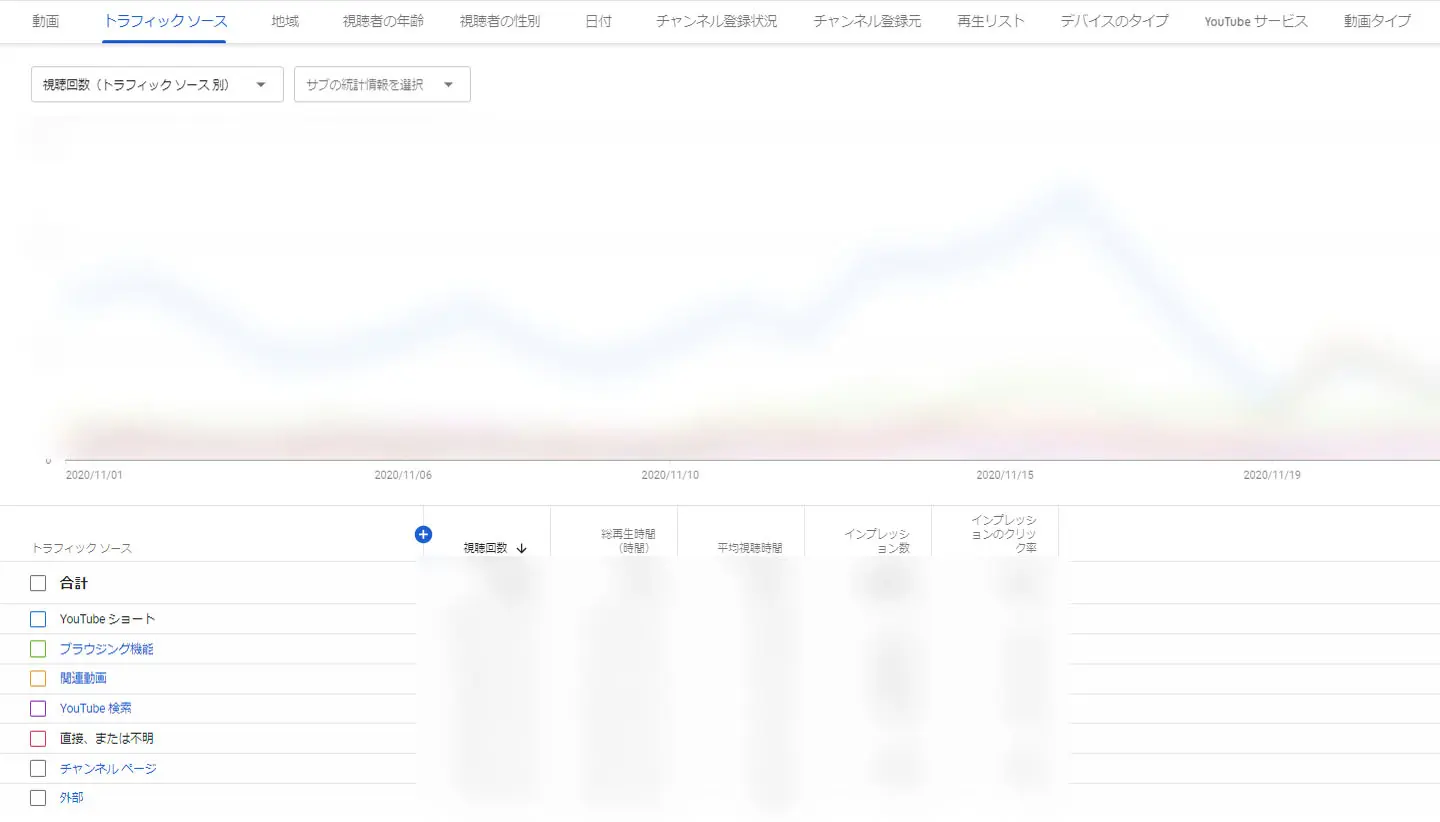The height and width of the screenshot is (822, 1440).
Task: Check the チャンネル ページ checkbox
Action: click(38, 768)
